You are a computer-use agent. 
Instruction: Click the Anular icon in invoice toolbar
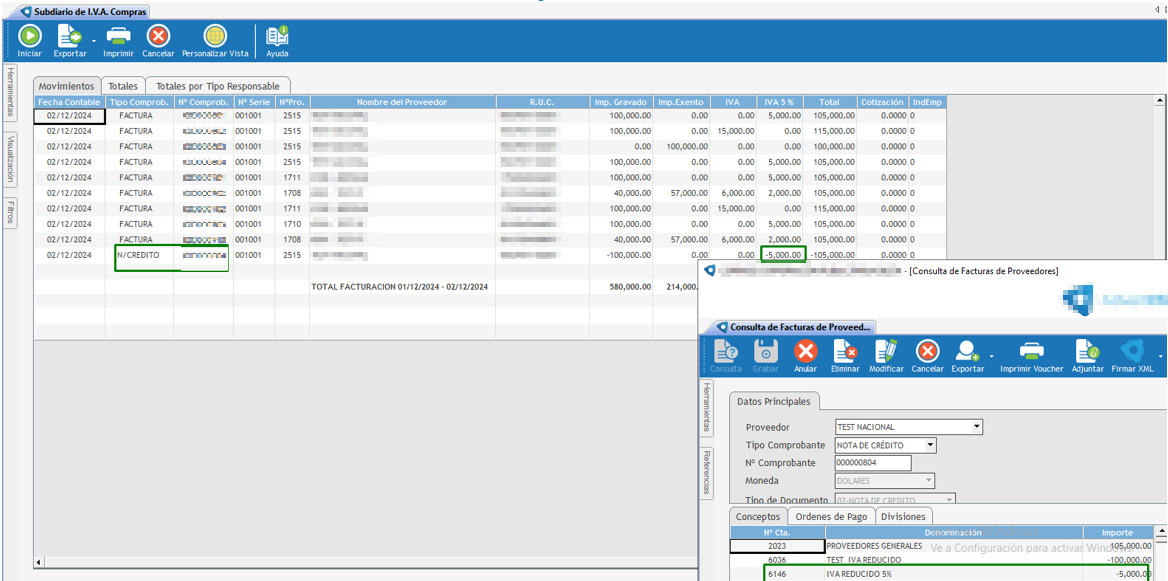[x=805, y=352]
